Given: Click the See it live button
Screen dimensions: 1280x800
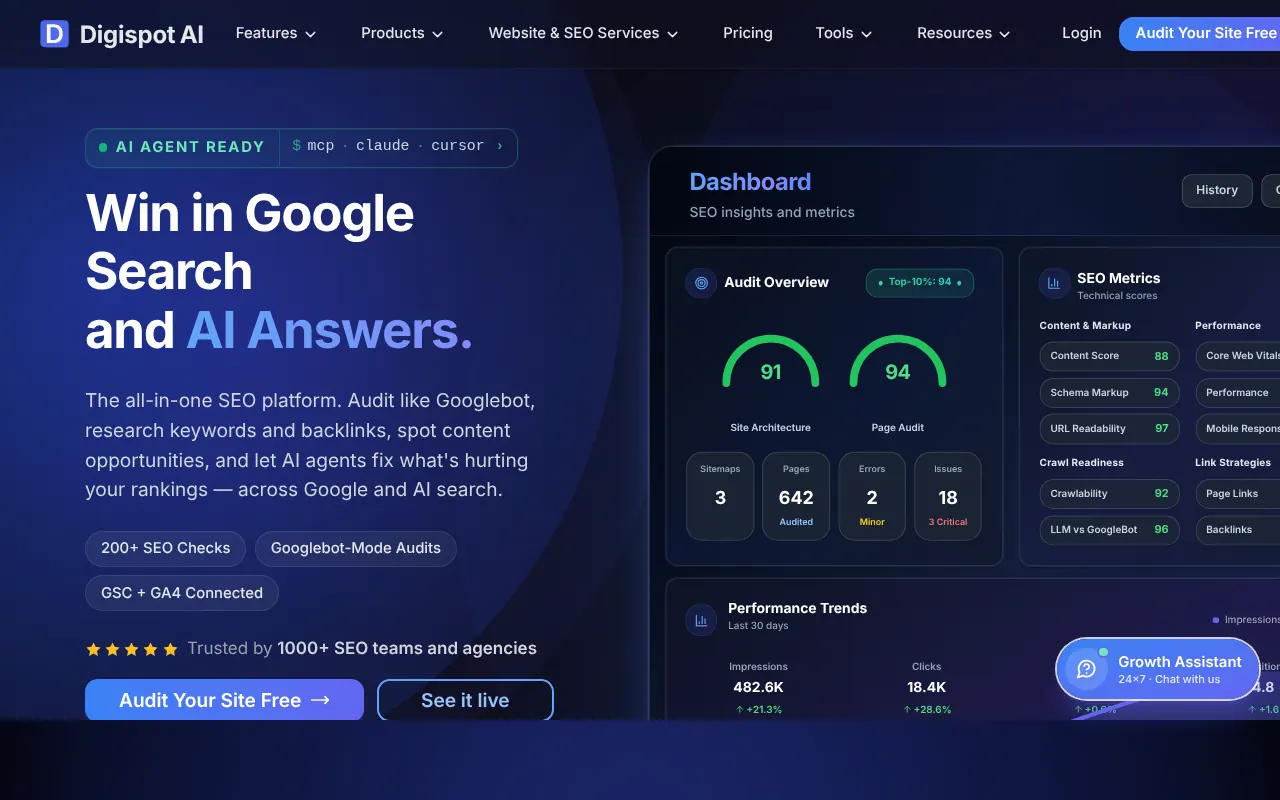Looking at the screenshot, I should coord(465,700).
